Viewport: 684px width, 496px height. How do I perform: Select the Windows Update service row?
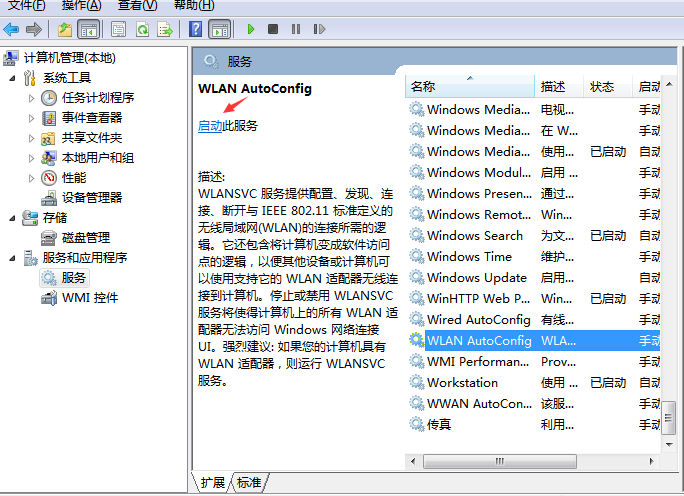[x=477, y=278]
